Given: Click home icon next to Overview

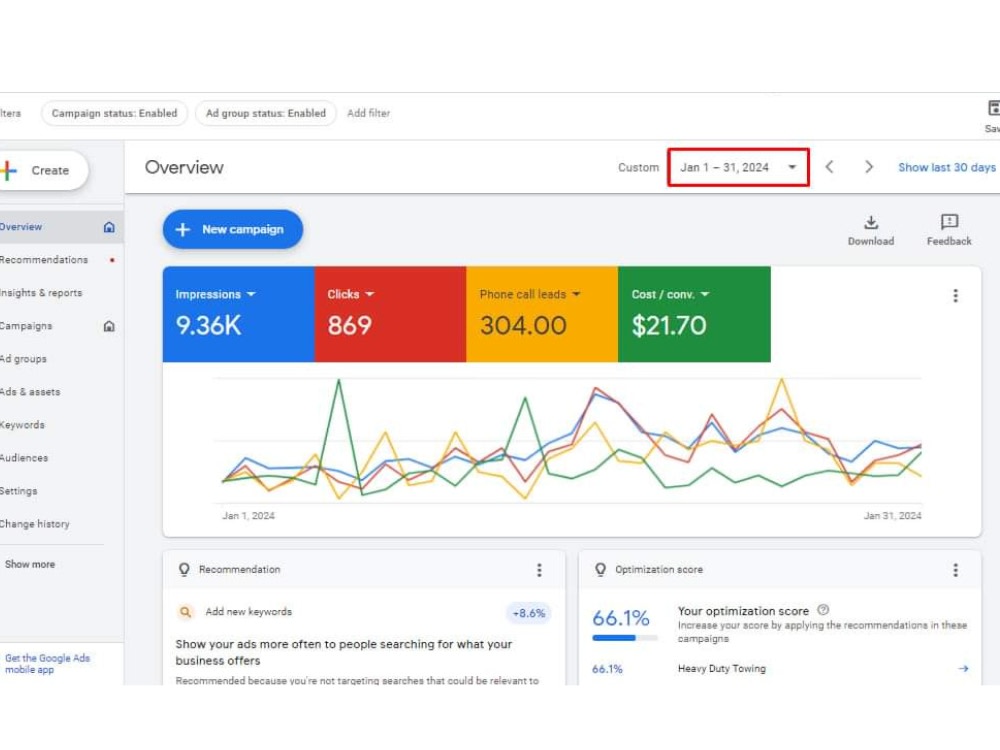Looking at the screenshot, I should tap(109, 227).
